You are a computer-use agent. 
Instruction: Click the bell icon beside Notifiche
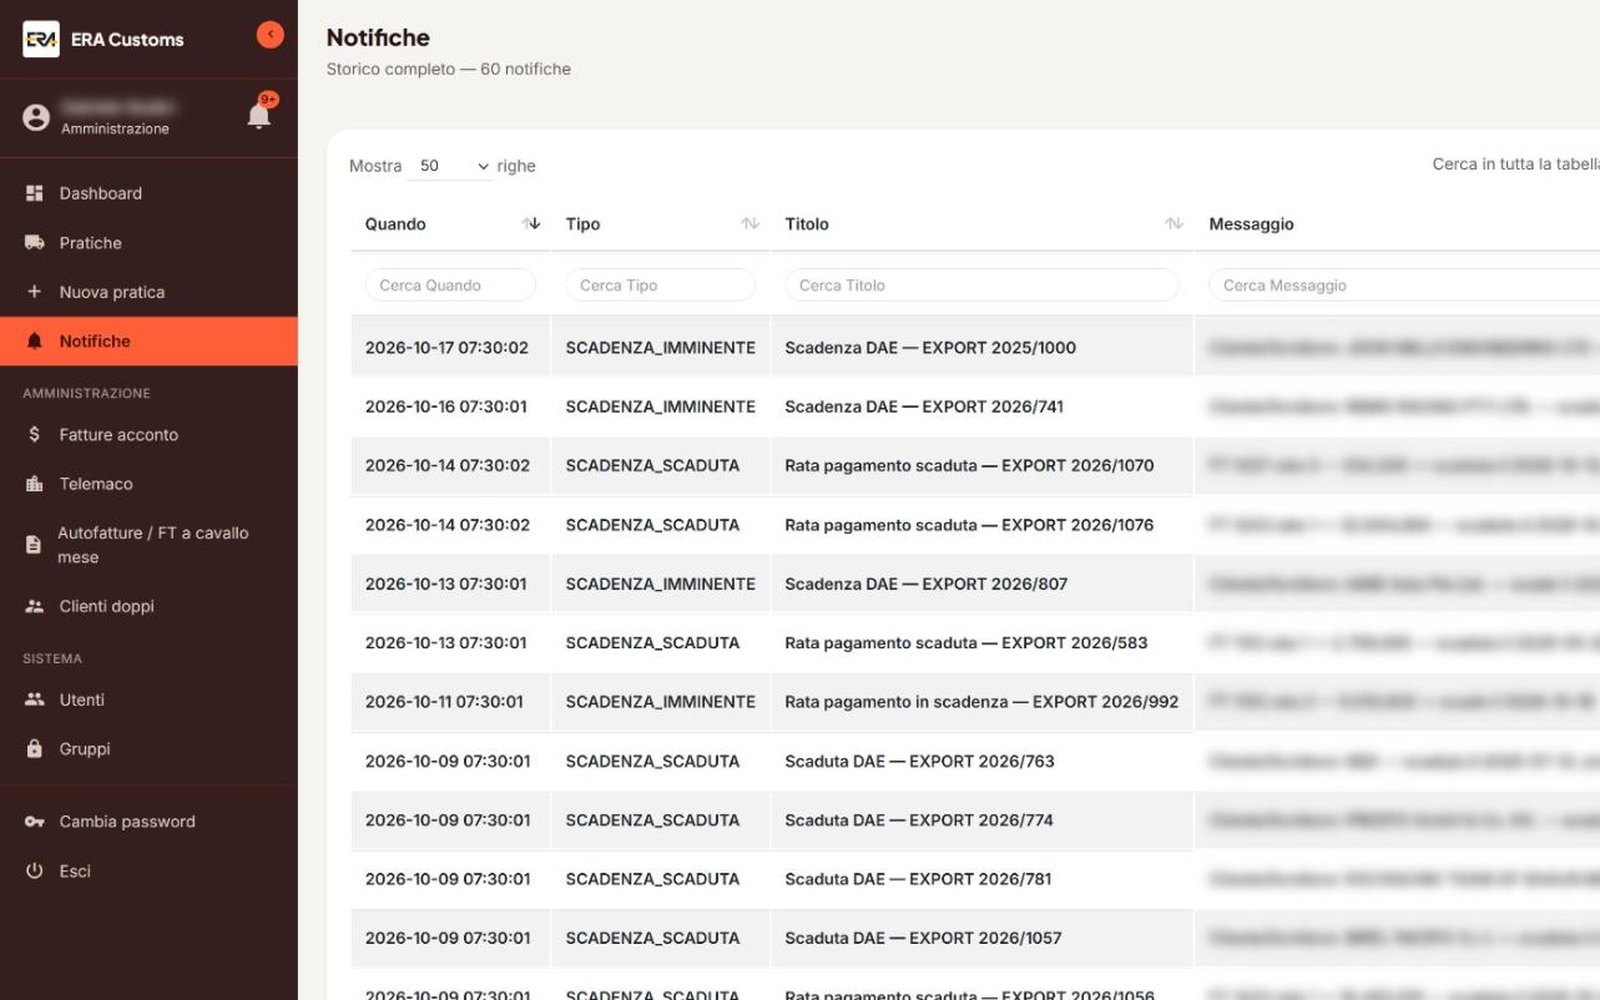pos(34,341)
